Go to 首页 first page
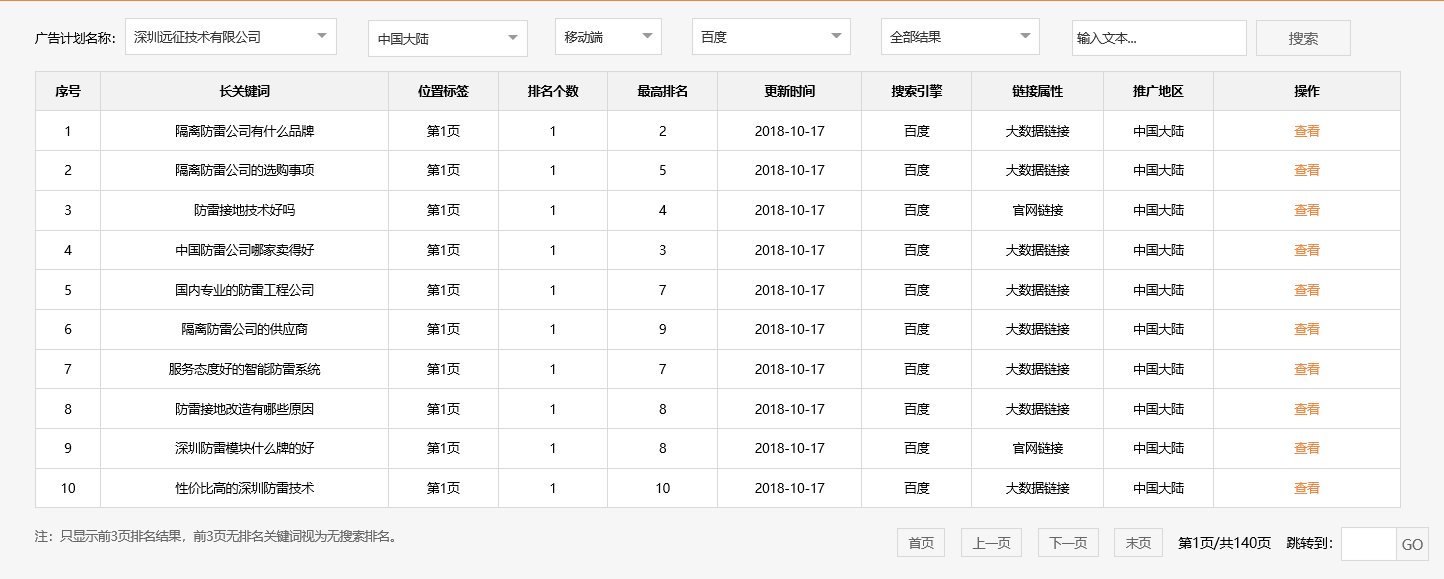This screenshot has width=1444, height=579. [919, 542]
